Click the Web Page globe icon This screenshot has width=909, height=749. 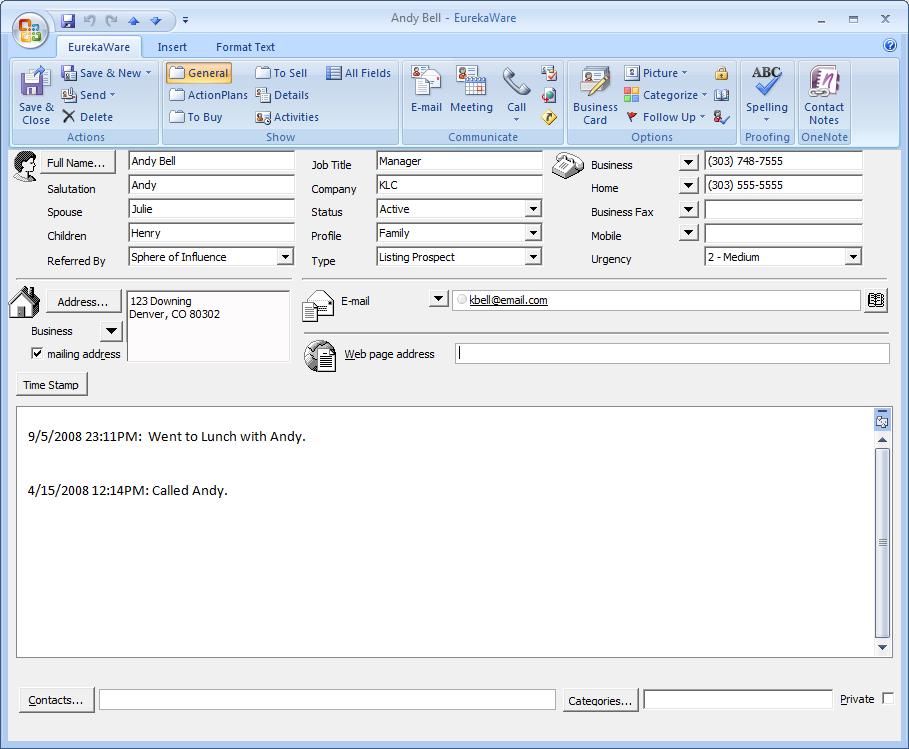549,94
